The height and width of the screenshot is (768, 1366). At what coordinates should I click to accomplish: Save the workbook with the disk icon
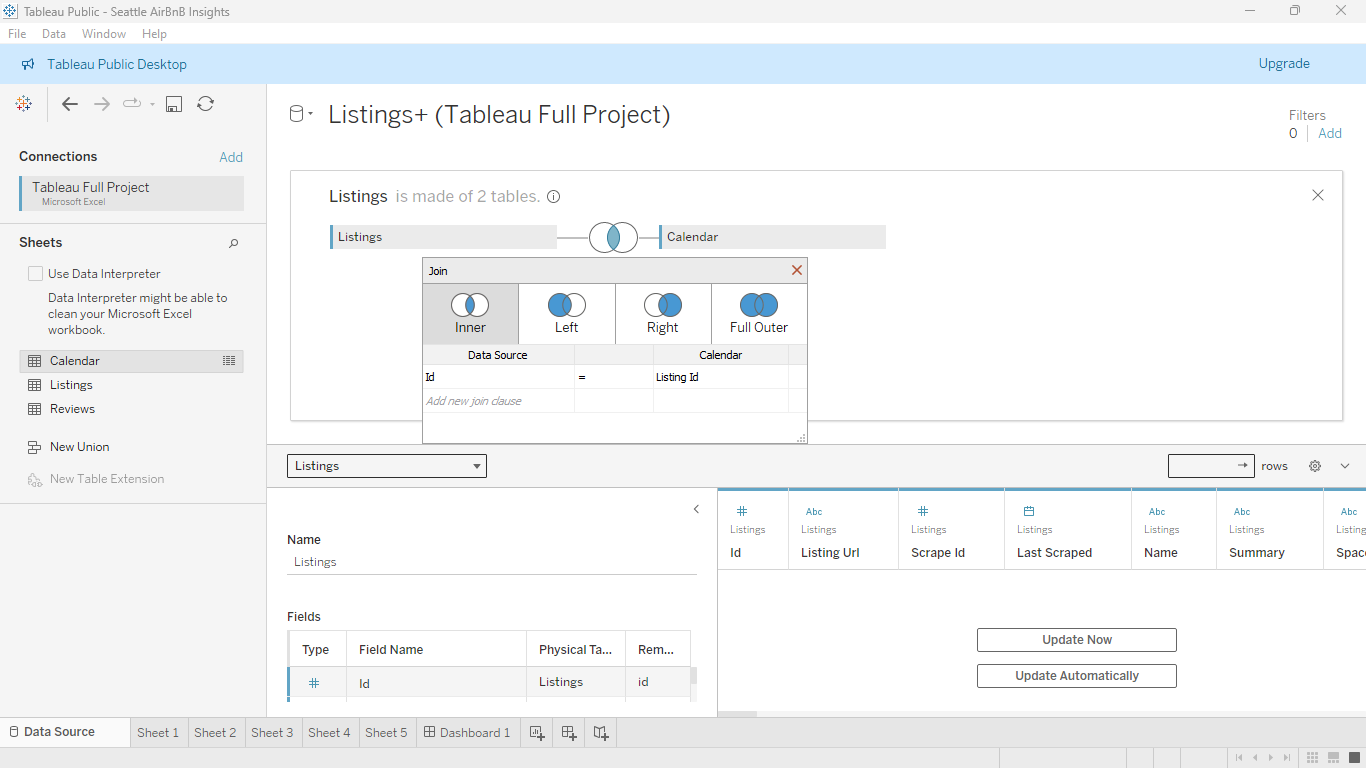174,104
